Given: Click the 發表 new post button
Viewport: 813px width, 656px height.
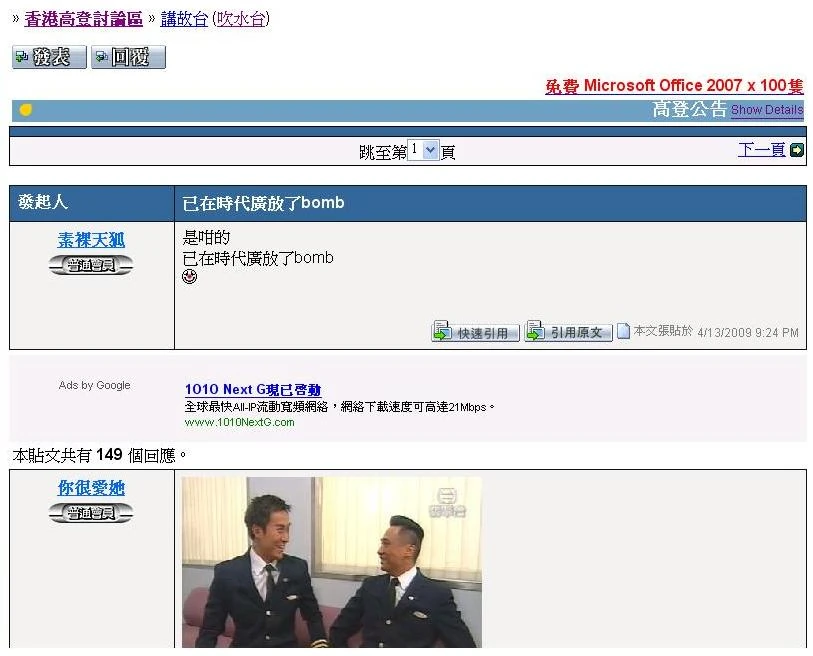Looking at the screenshot, I should pyautogui.click(x=49, y=57).
